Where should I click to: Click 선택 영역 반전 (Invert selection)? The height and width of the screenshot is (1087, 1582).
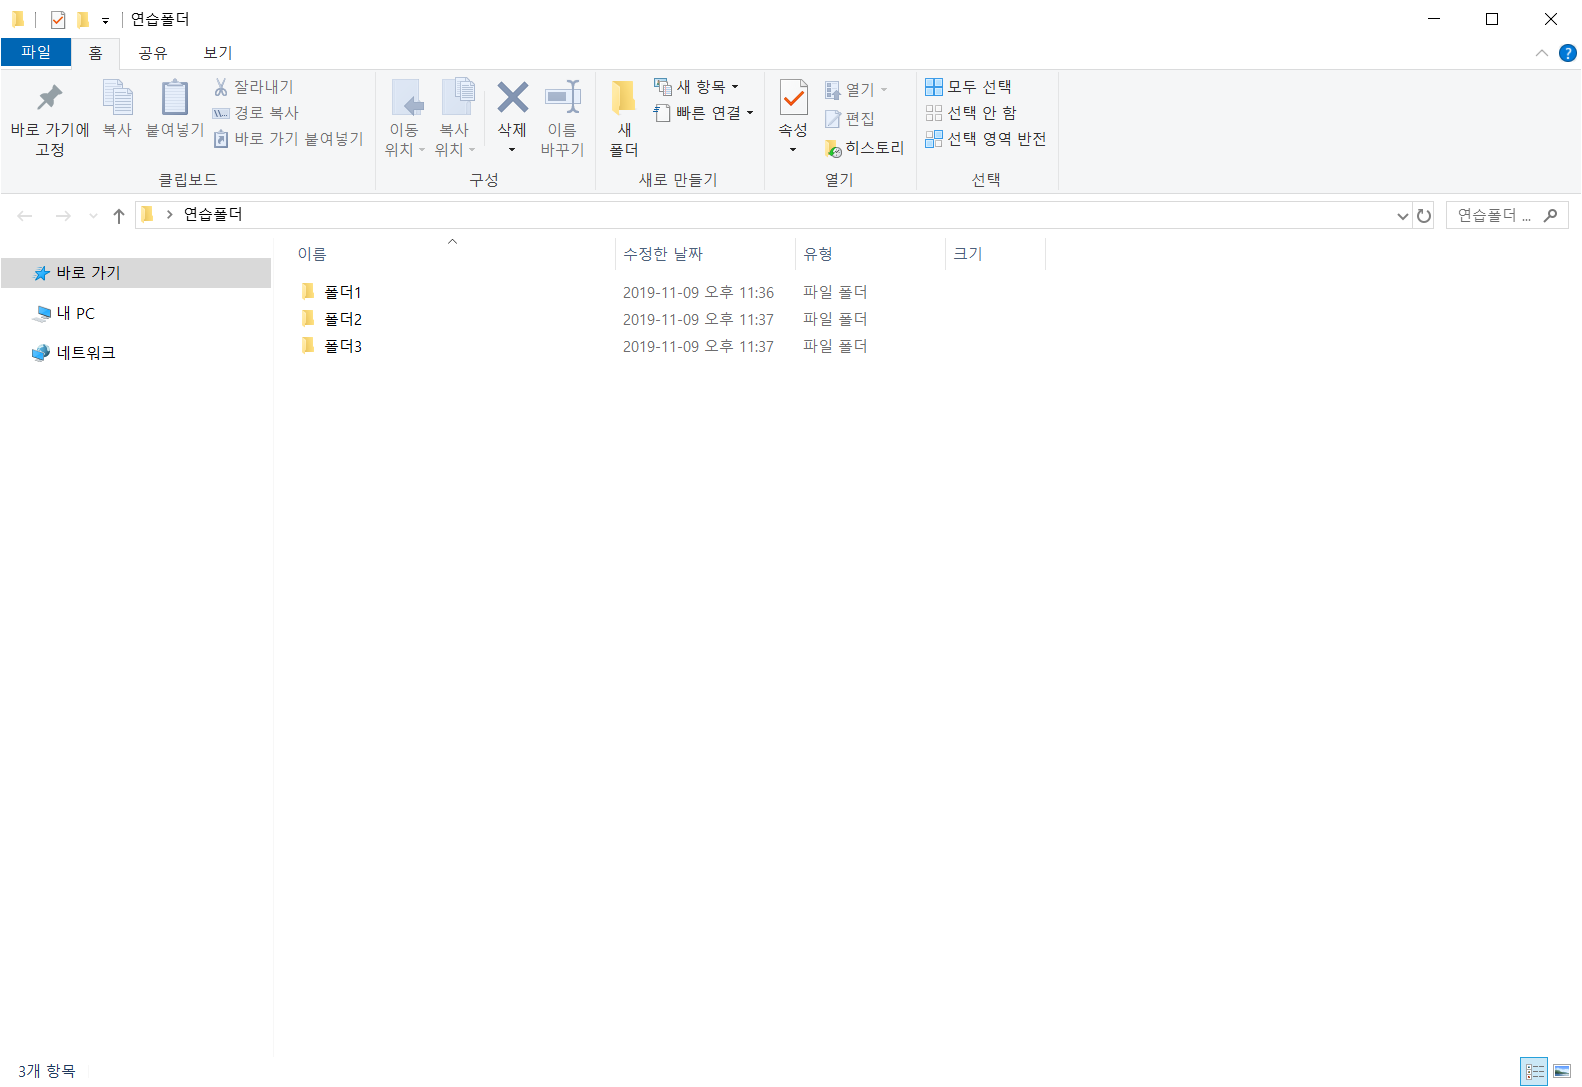tap(986, 139)
